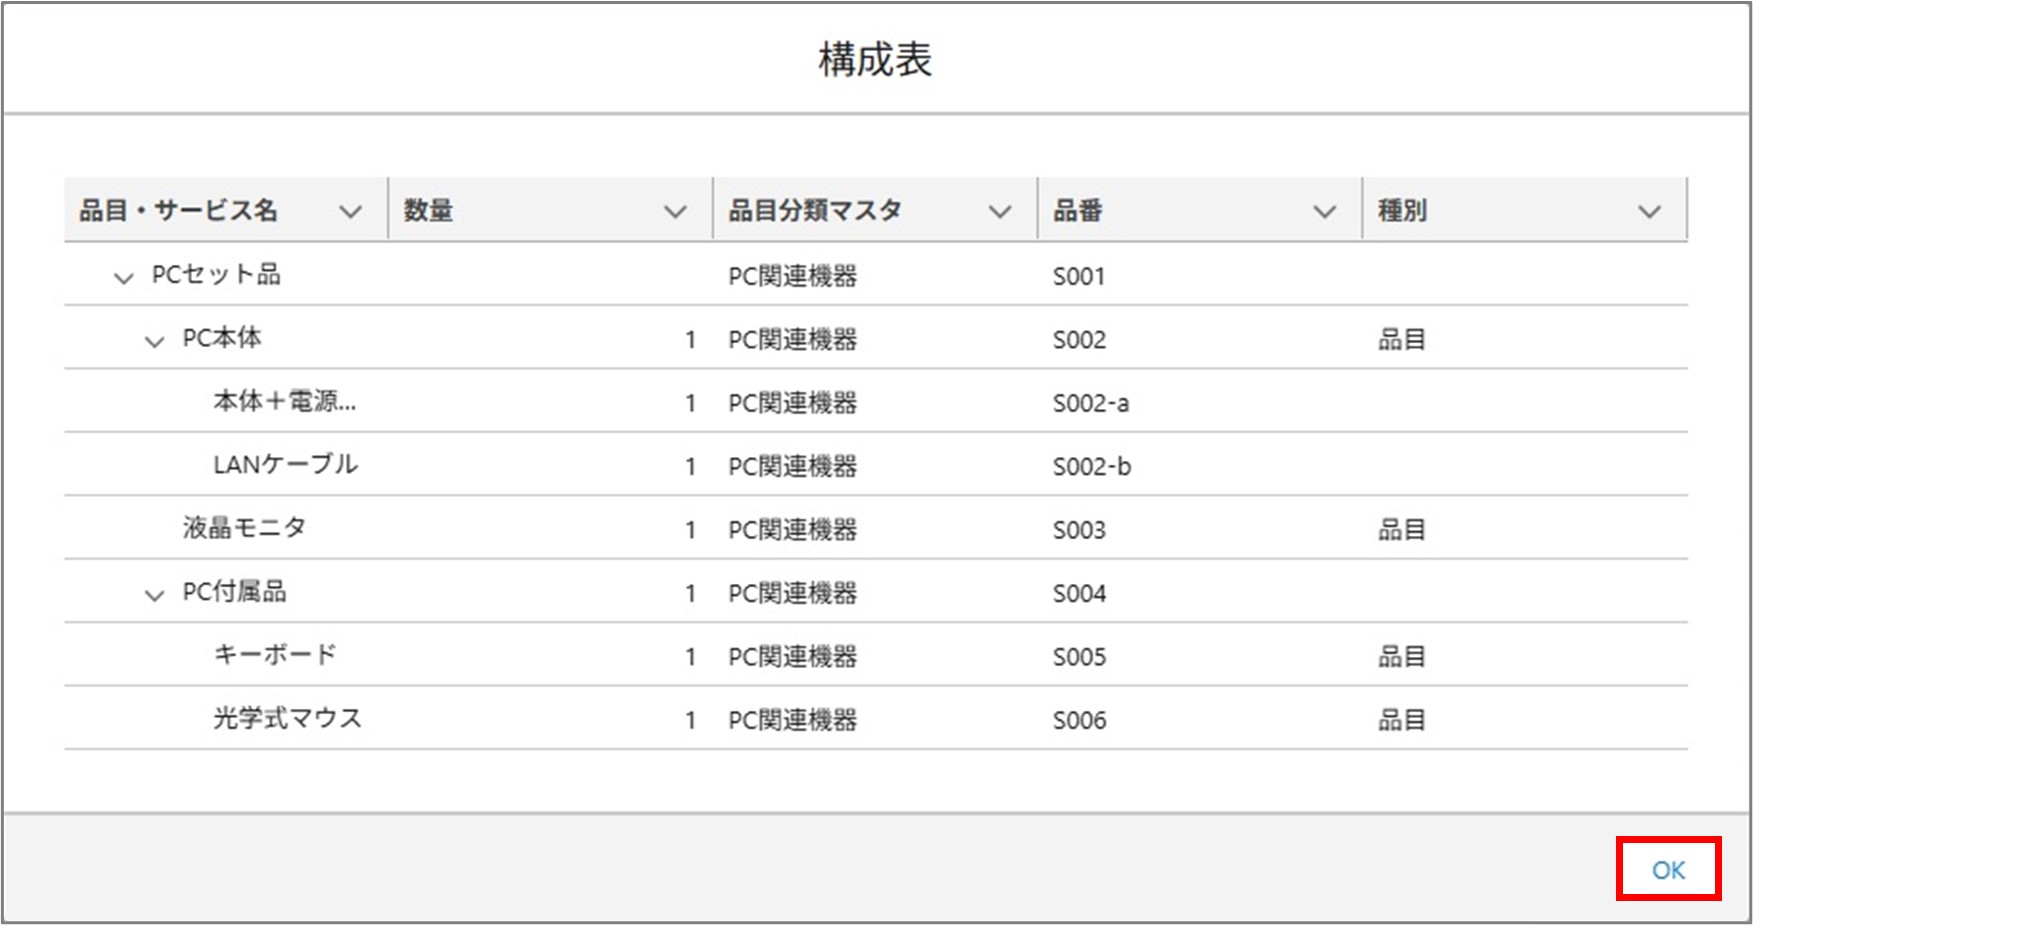Click the 品番 column header label

(x=1076, y=210)
